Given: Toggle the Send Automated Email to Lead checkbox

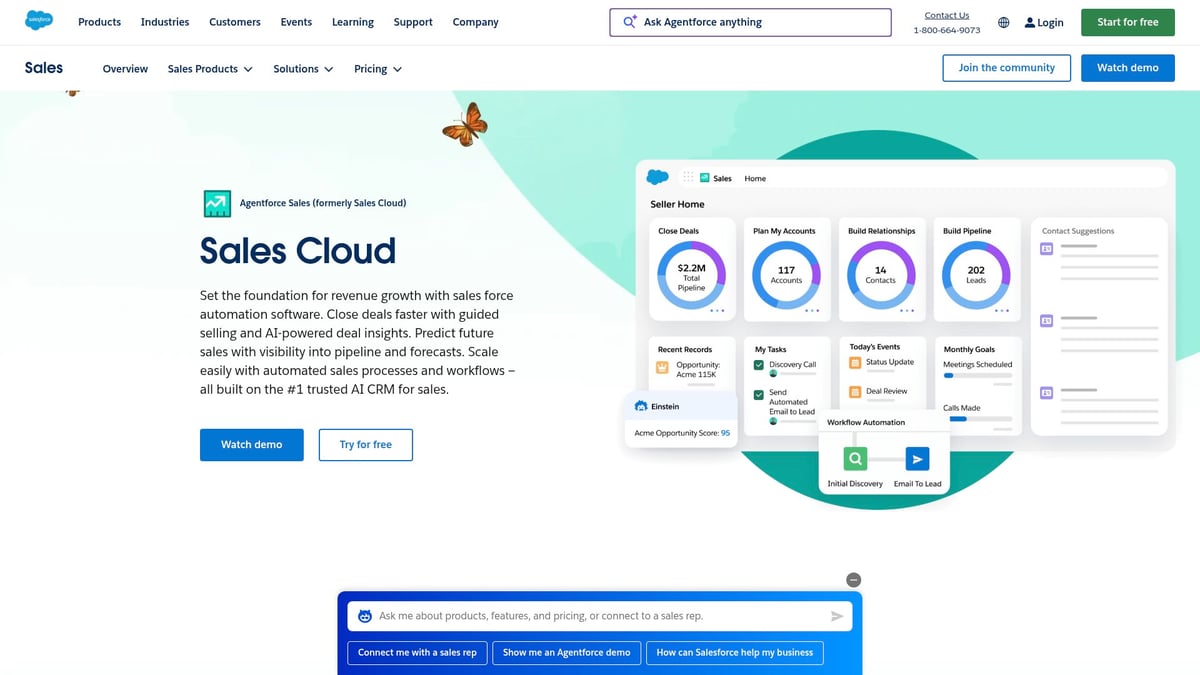Looking at the screenshot, I should coord(760,395).
